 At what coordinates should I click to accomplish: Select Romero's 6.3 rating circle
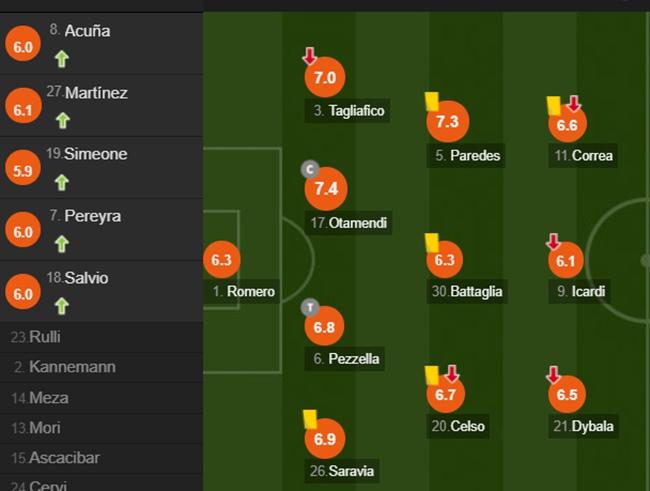(x=221, y=260)
